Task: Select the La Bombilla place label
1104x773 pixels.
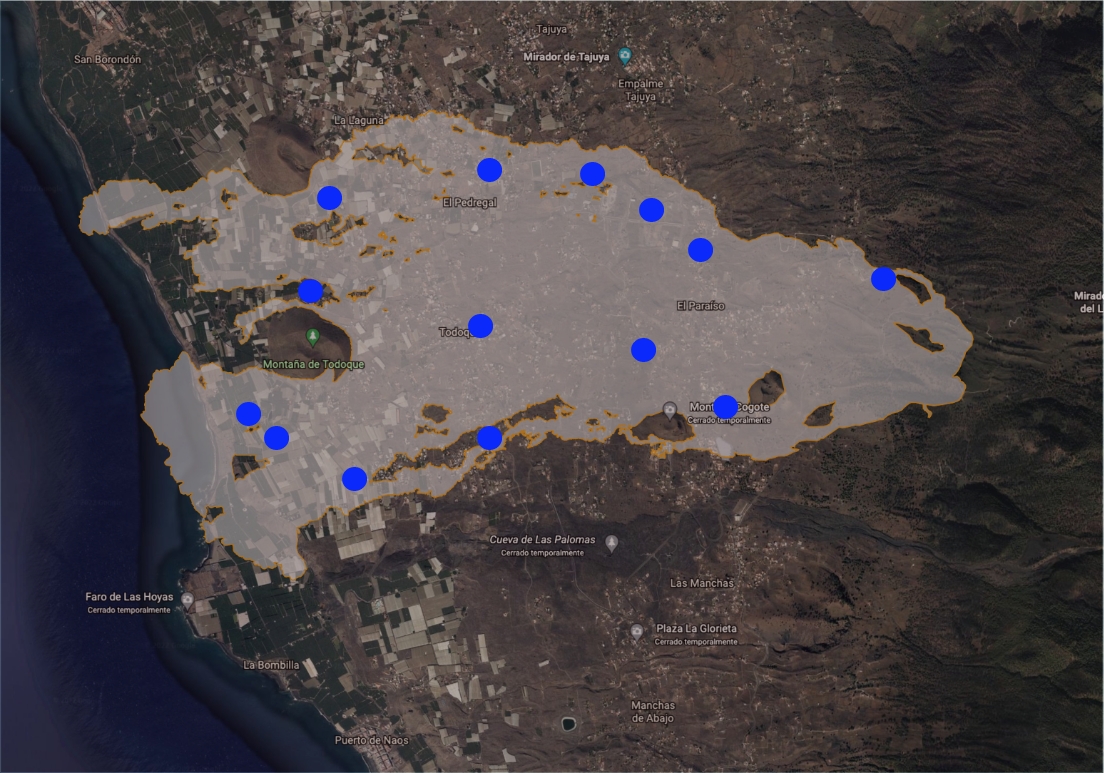Action: pyautogui.click(x=272, y=664)
